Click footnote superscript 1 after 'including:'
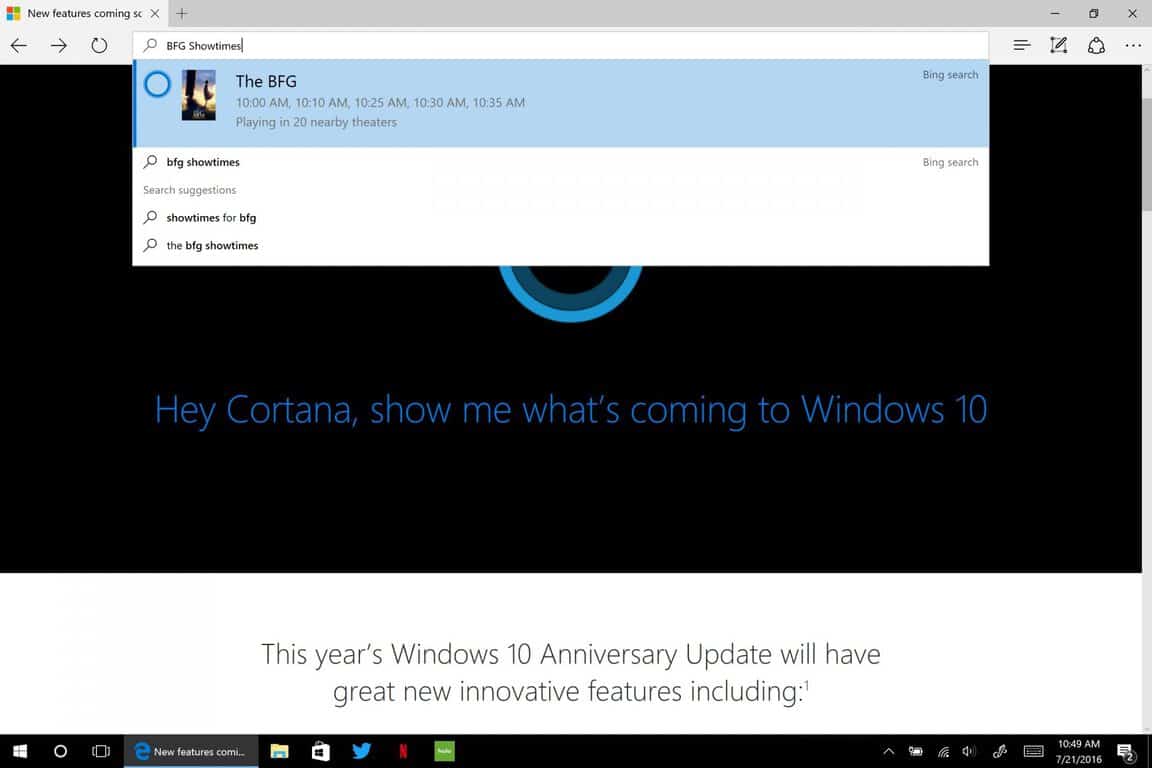The width and height of the screenshot is (1152, 768). (806, 685)
